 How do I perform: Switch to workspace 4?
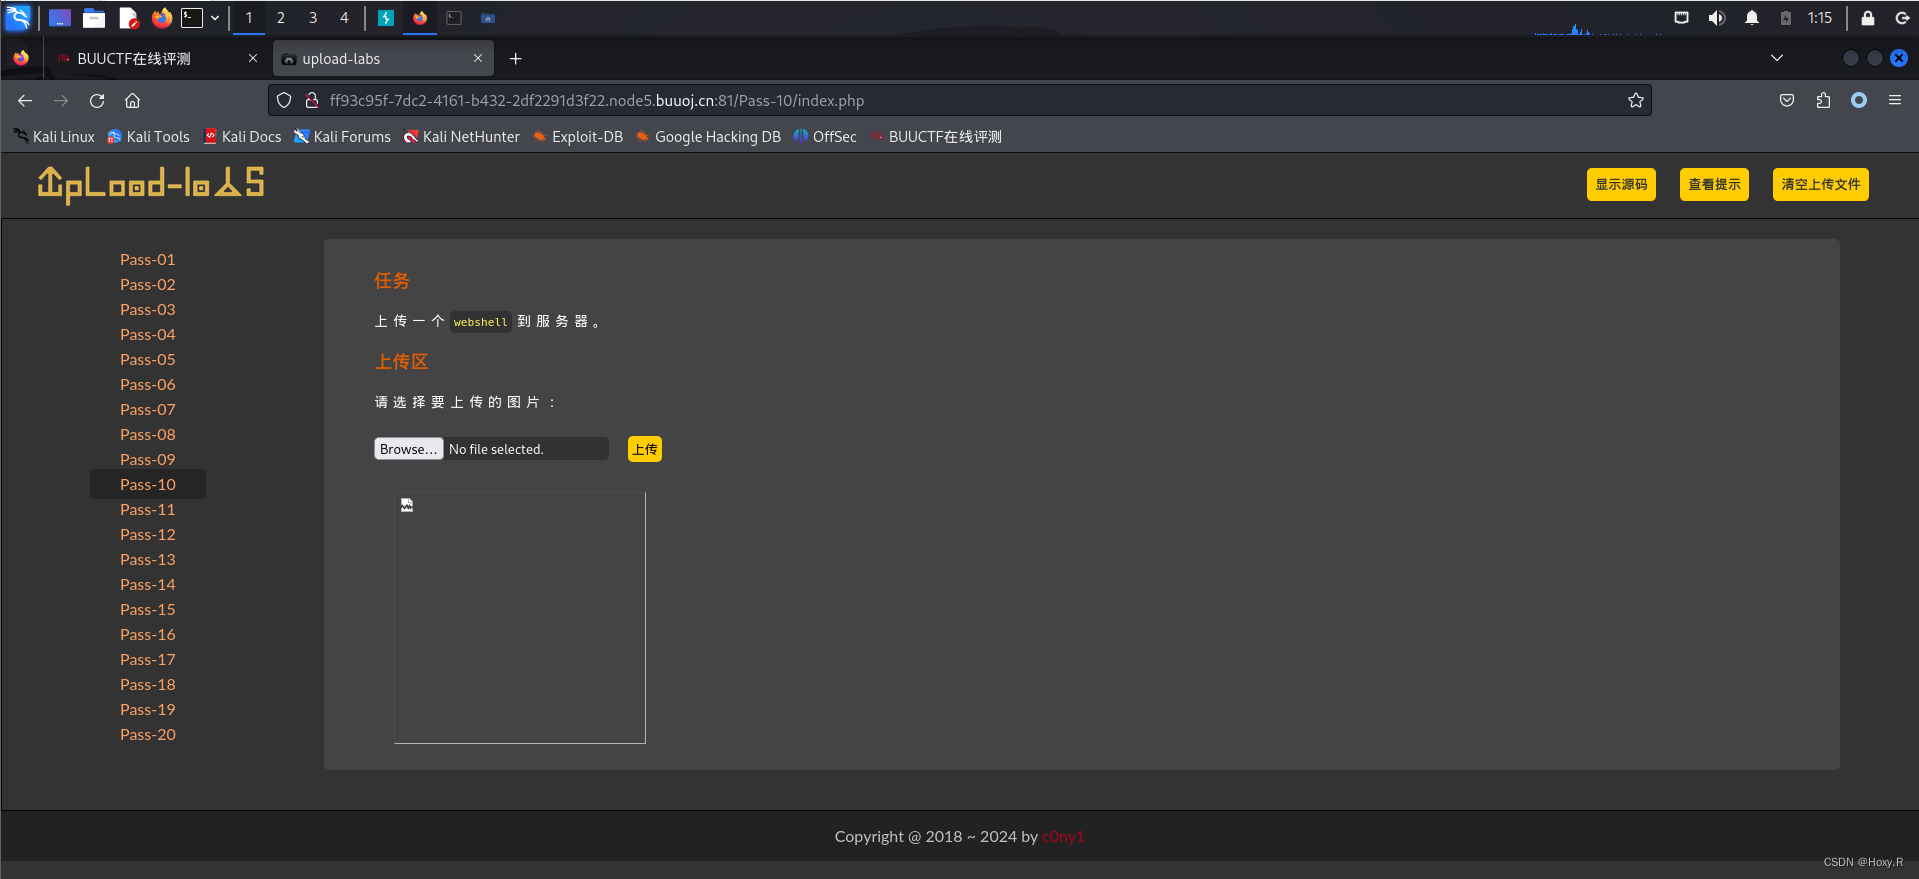click(344, 18)
